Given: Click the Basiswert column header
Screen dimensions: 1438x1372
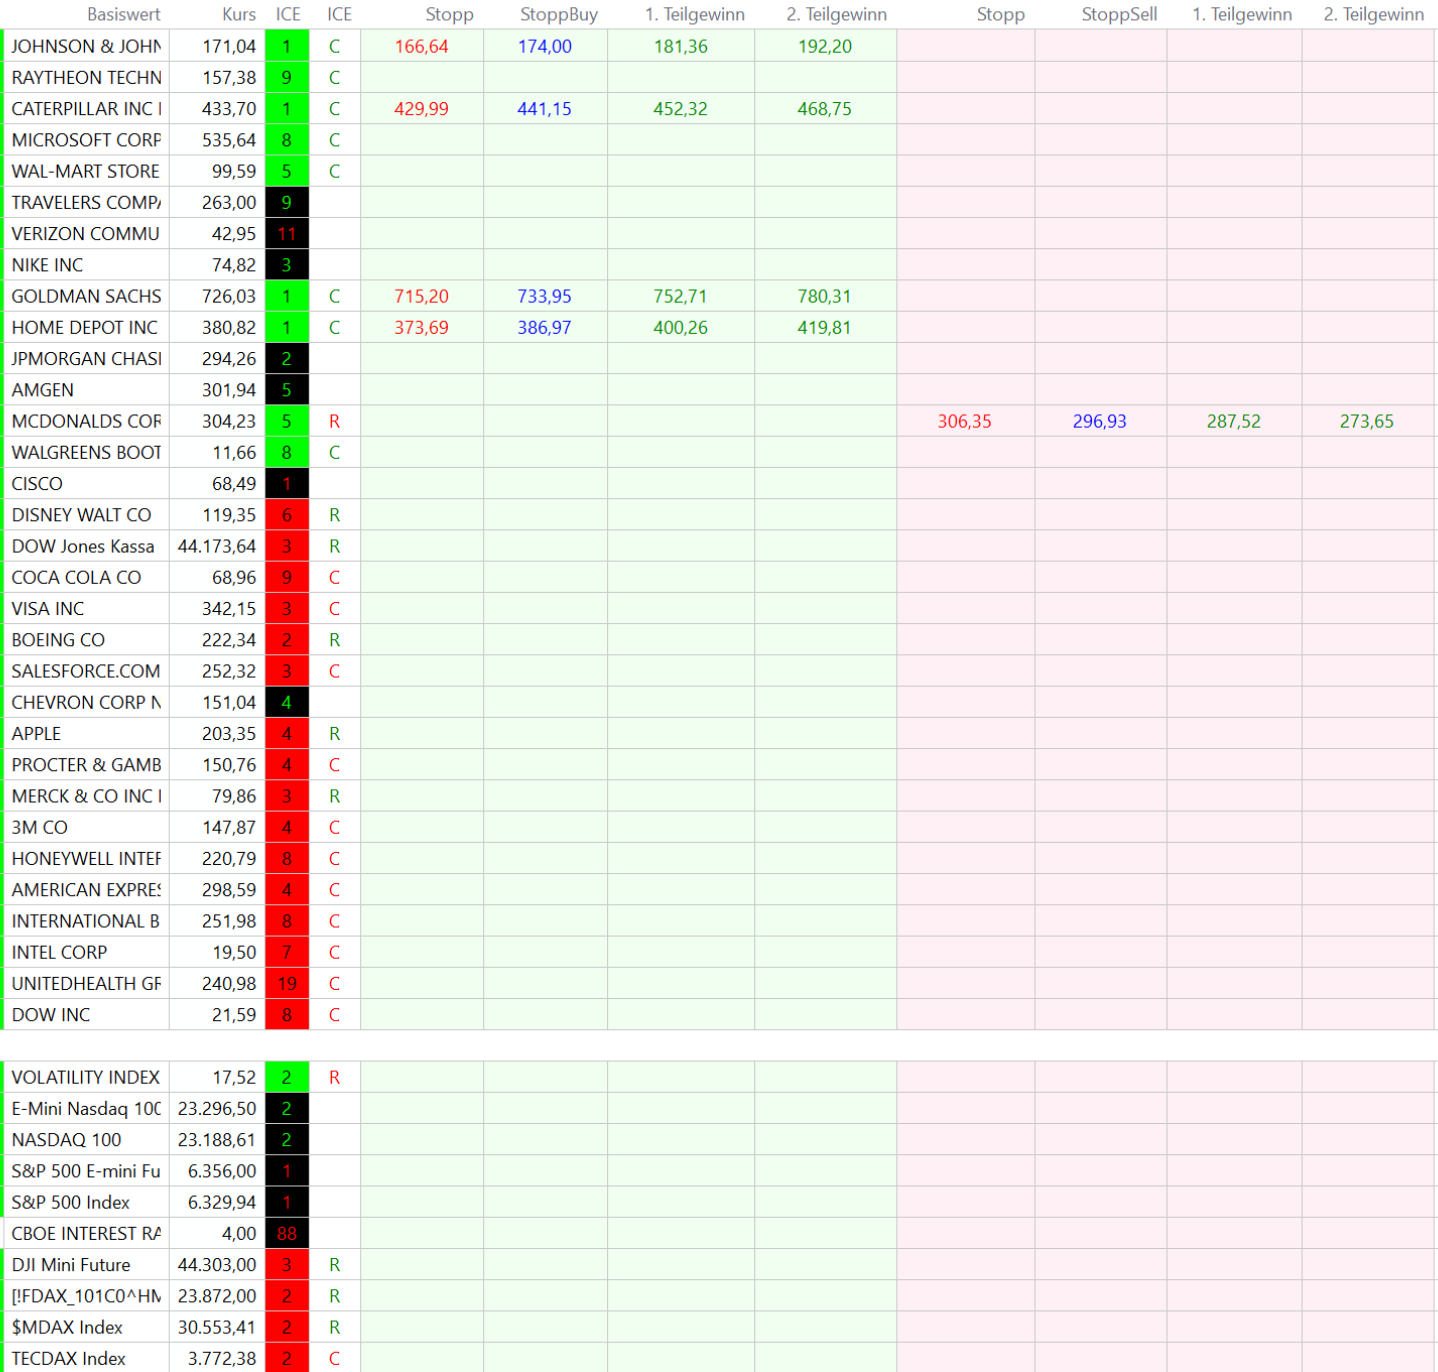Looking at the screenshot, I should click(123, 14).
